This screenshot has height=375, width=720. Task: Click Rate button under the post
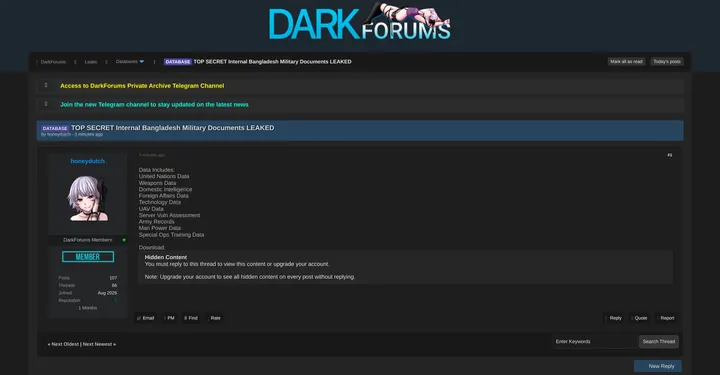click(x=215, y=318)
